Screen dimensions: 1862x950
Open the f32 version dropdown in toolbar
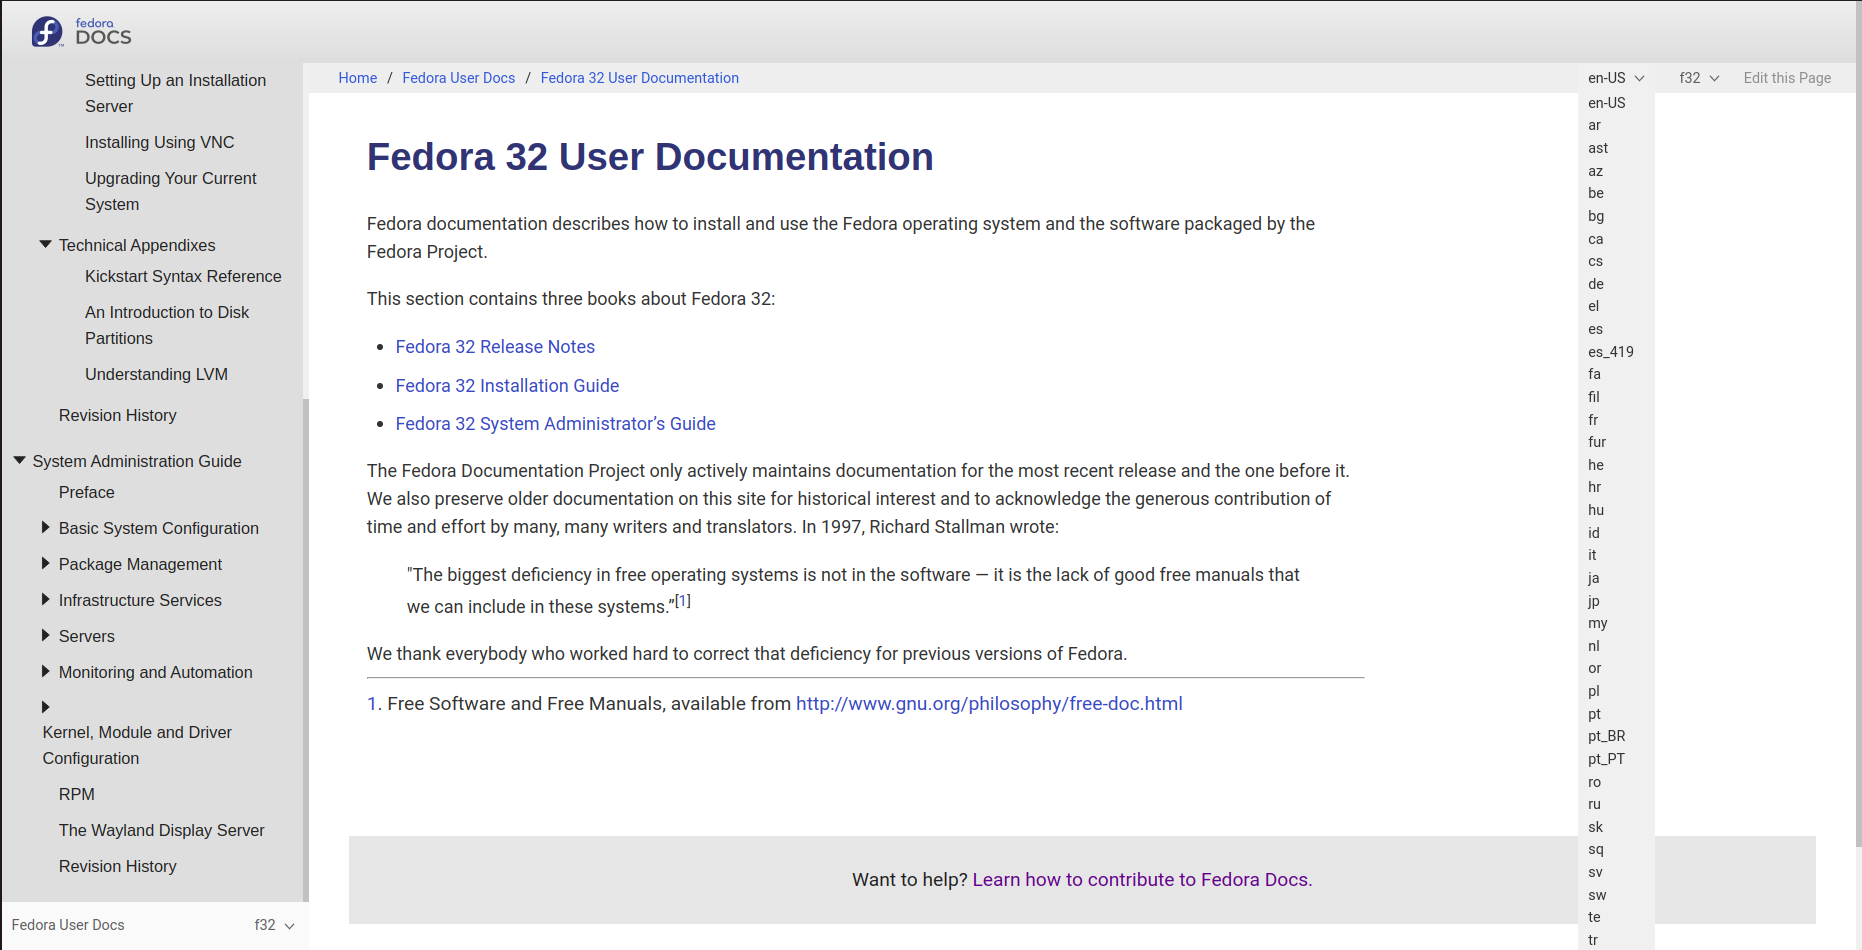pos(1699,78)
